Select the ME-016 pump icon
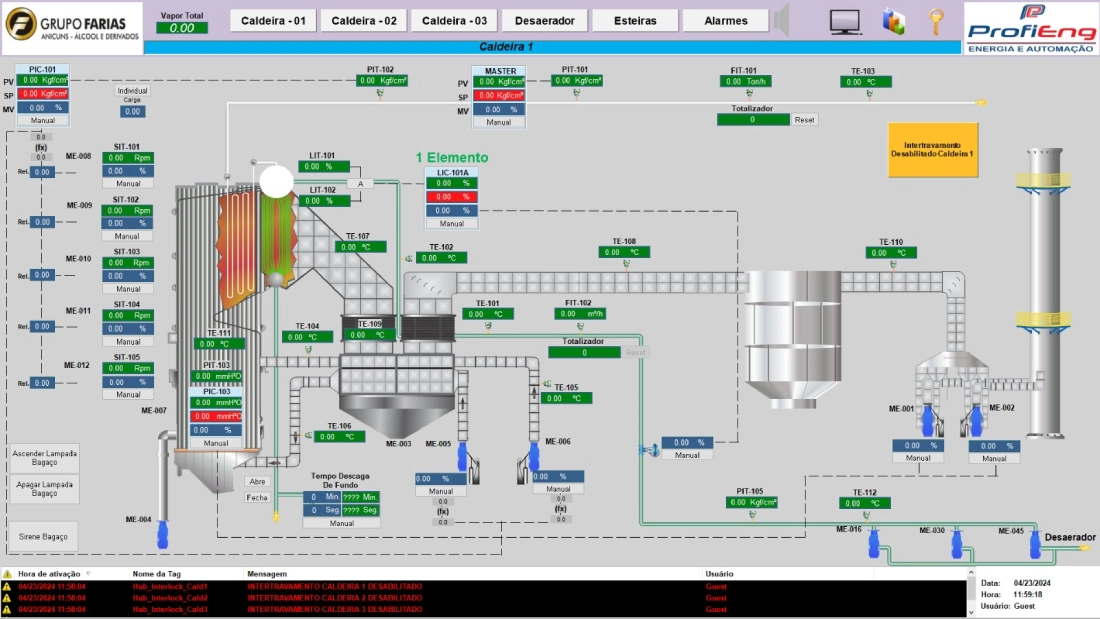Screen dimensions: 1100x619 (874, 543)
